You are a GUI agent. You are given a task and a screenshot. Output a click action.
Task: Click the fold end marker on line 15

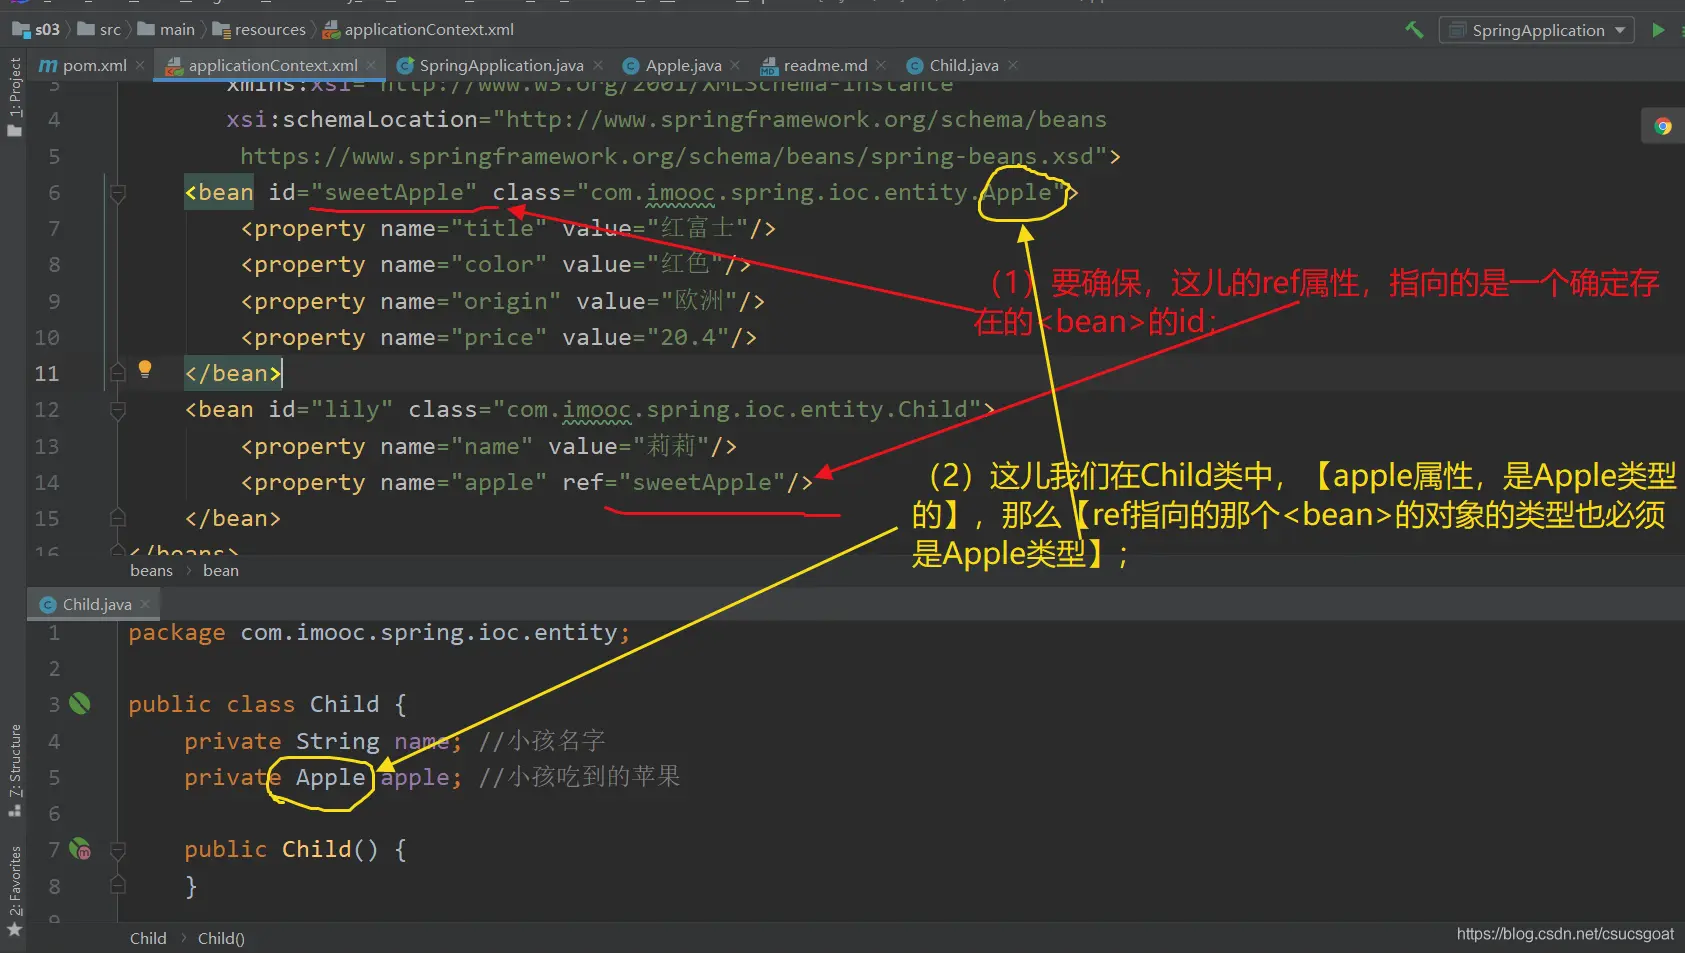pyautogui.click(x=117, y=518)
